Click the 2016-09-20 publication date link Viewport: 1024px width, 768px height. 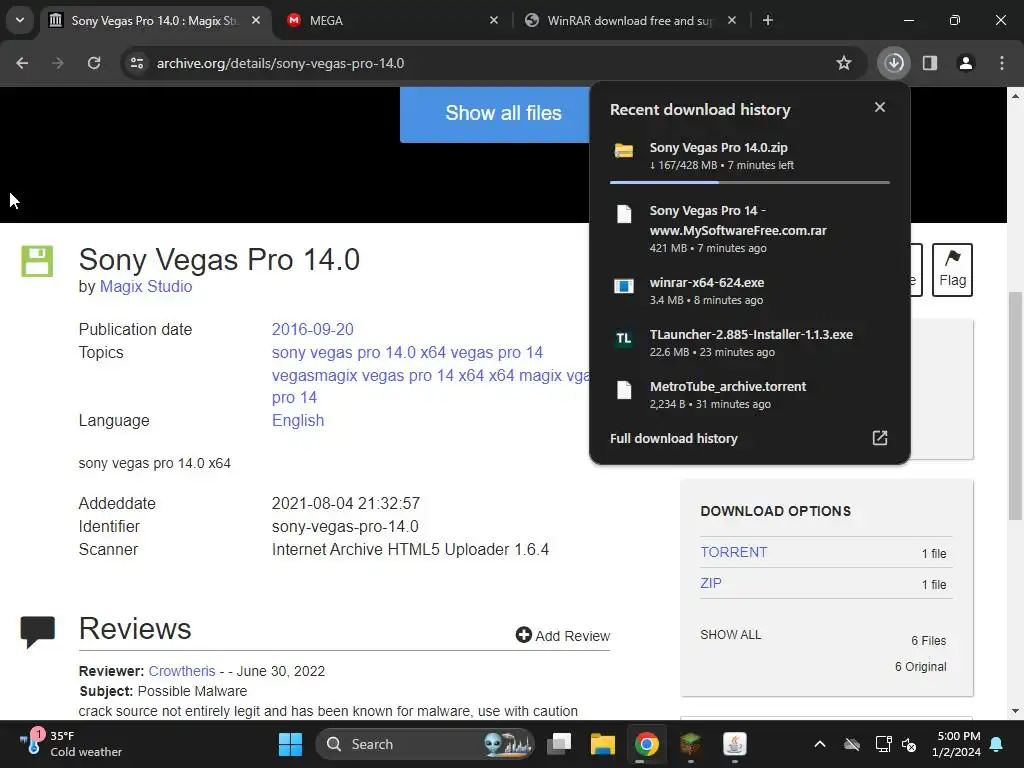tap(312, 329)
